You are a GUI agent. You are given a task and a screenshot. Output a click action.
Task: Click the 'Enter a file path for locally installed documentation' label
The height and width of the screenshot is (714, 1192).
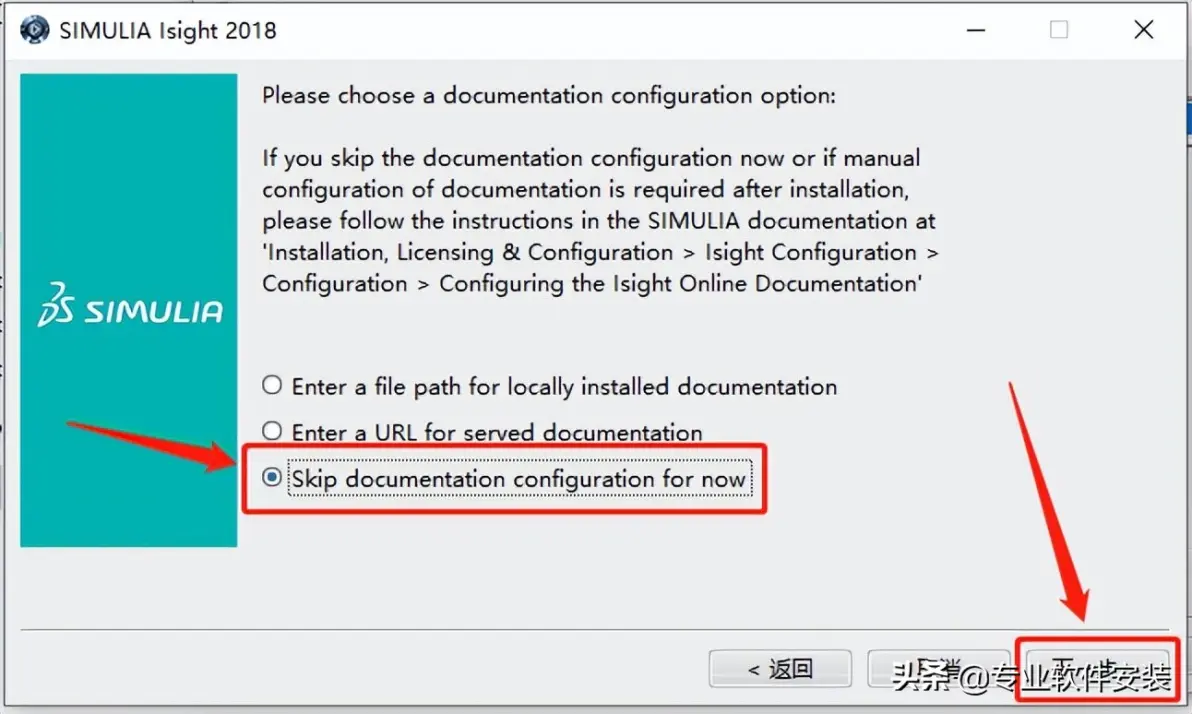tap(564, 386)
